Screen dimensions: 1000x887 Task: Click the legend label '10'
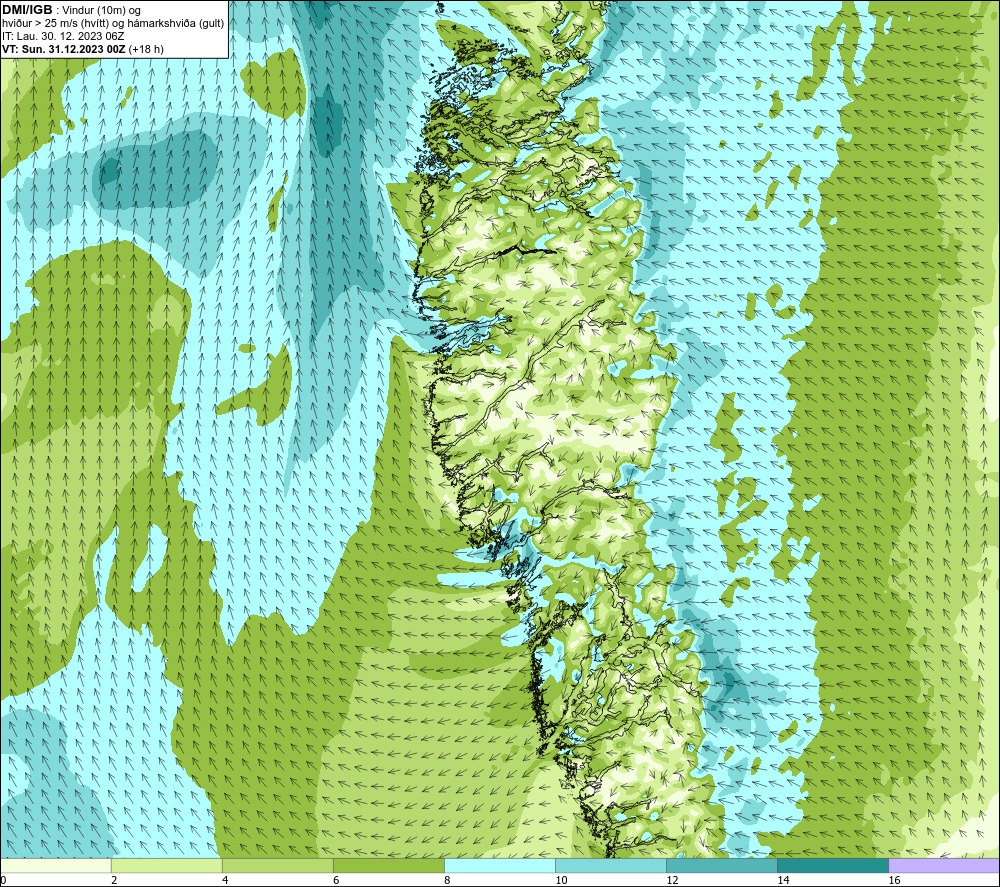pos(561,880)
